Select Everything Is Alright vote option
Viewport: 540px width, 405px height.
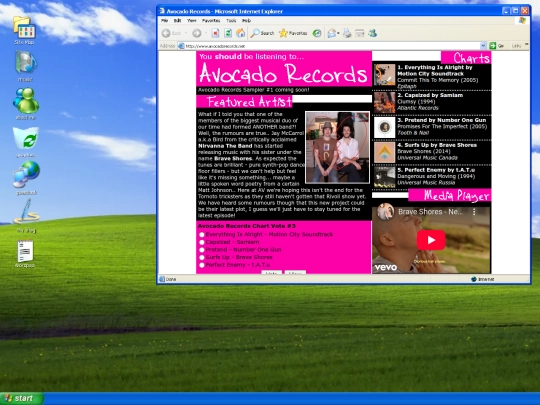point(202,235)
